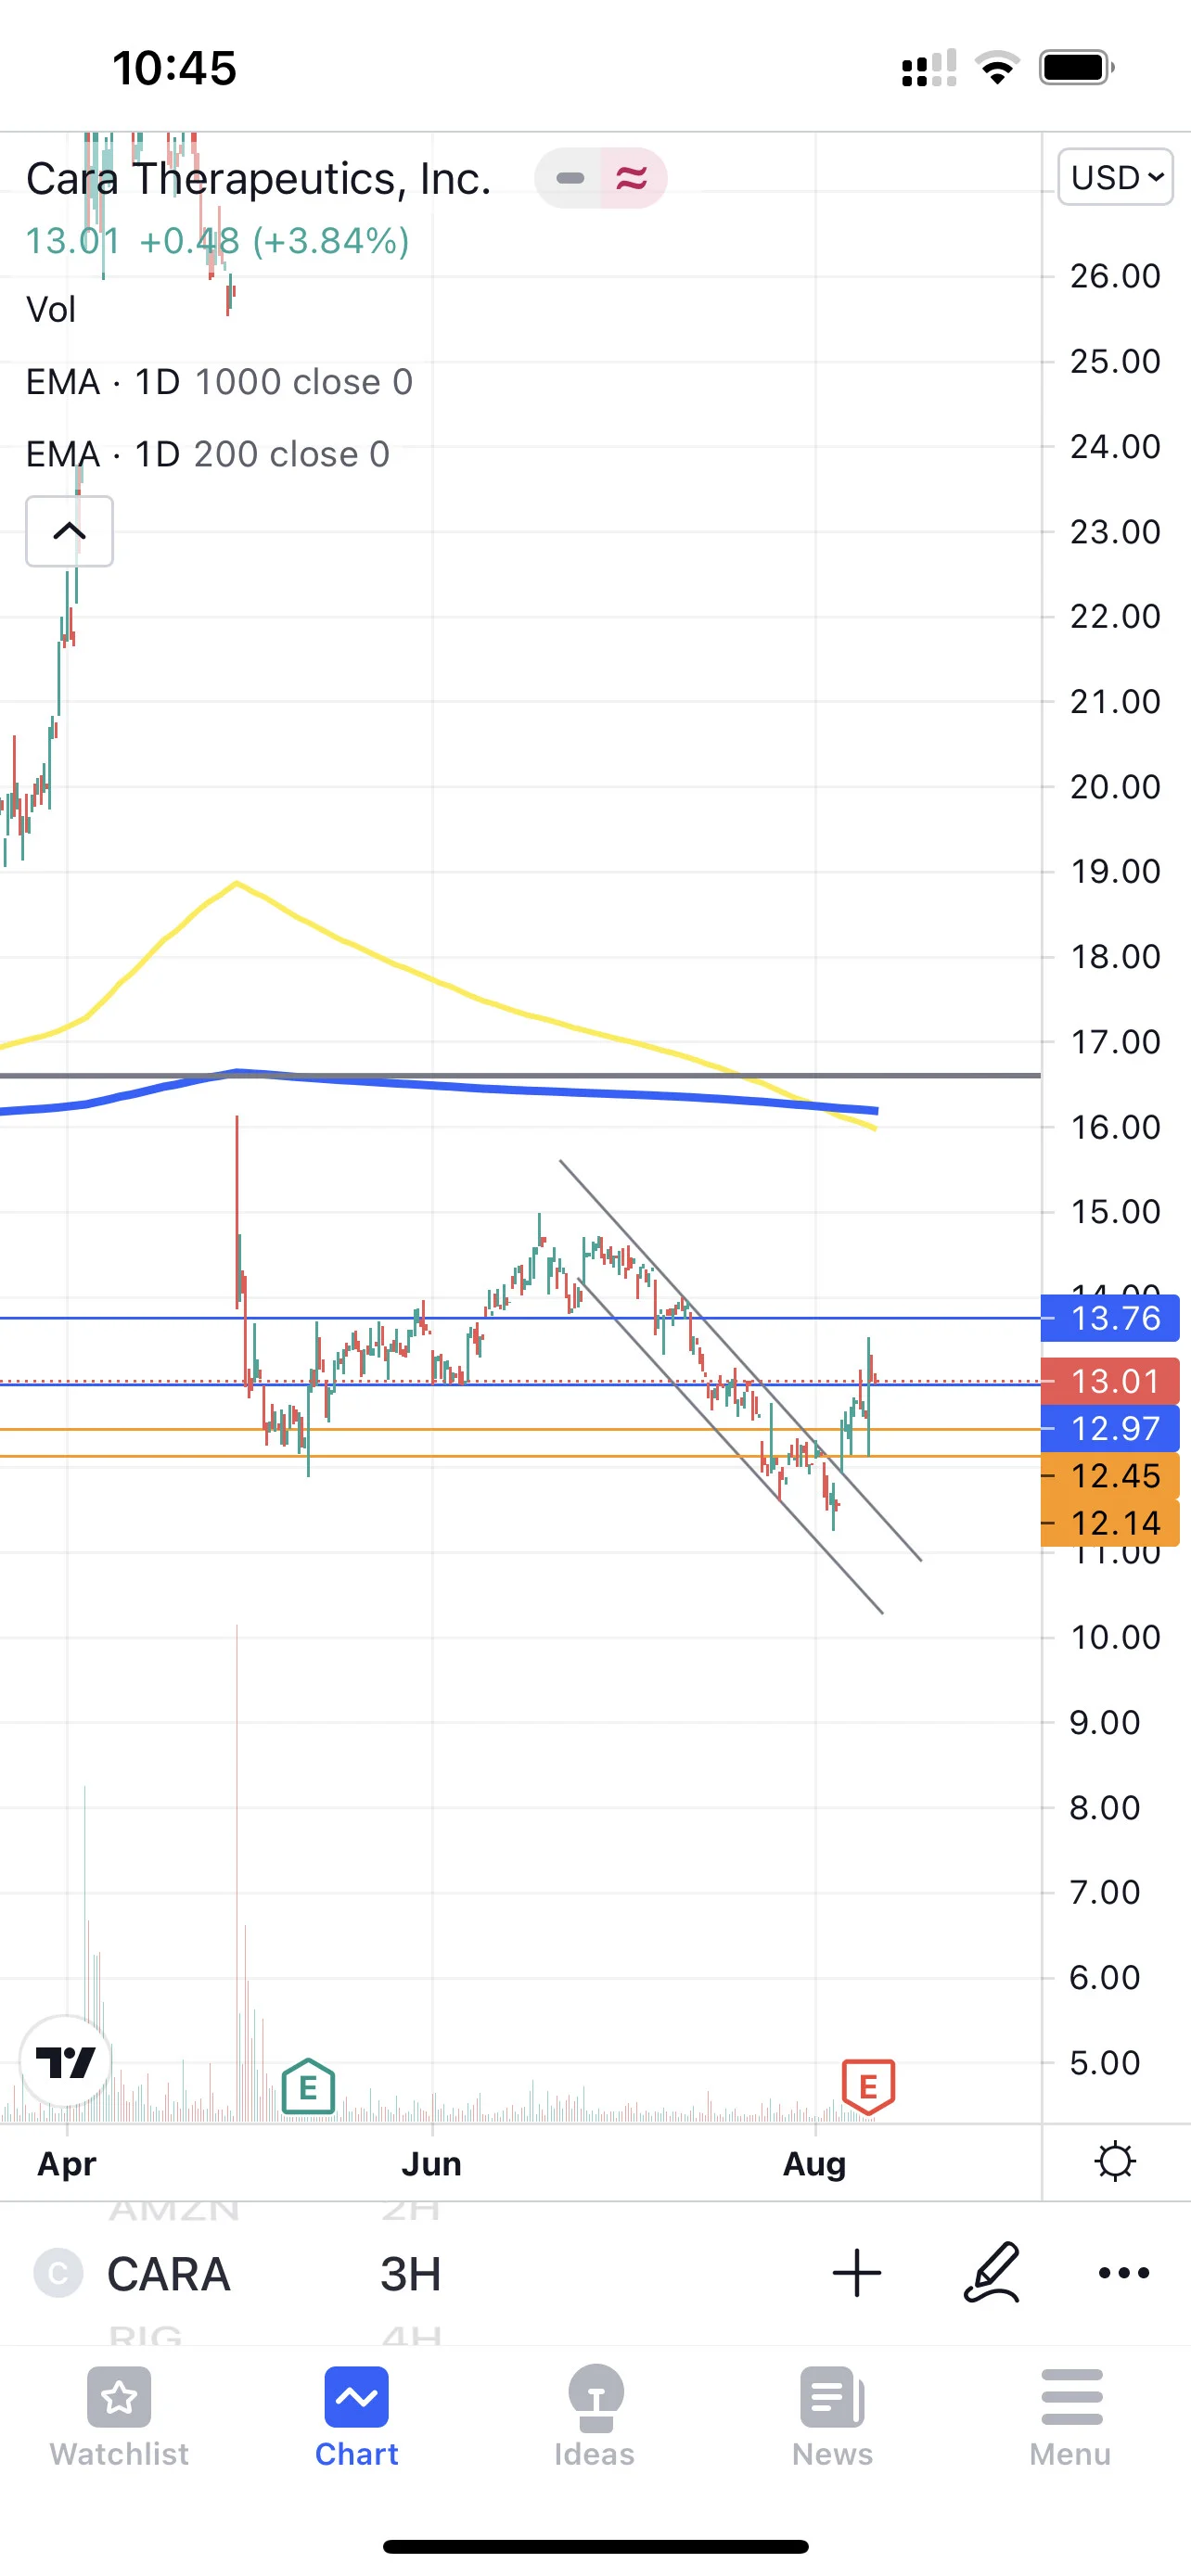The height and width of the screenshot is (2576, 1191).
Task: Open the red earnings E marker
Action: [868, 2086]
